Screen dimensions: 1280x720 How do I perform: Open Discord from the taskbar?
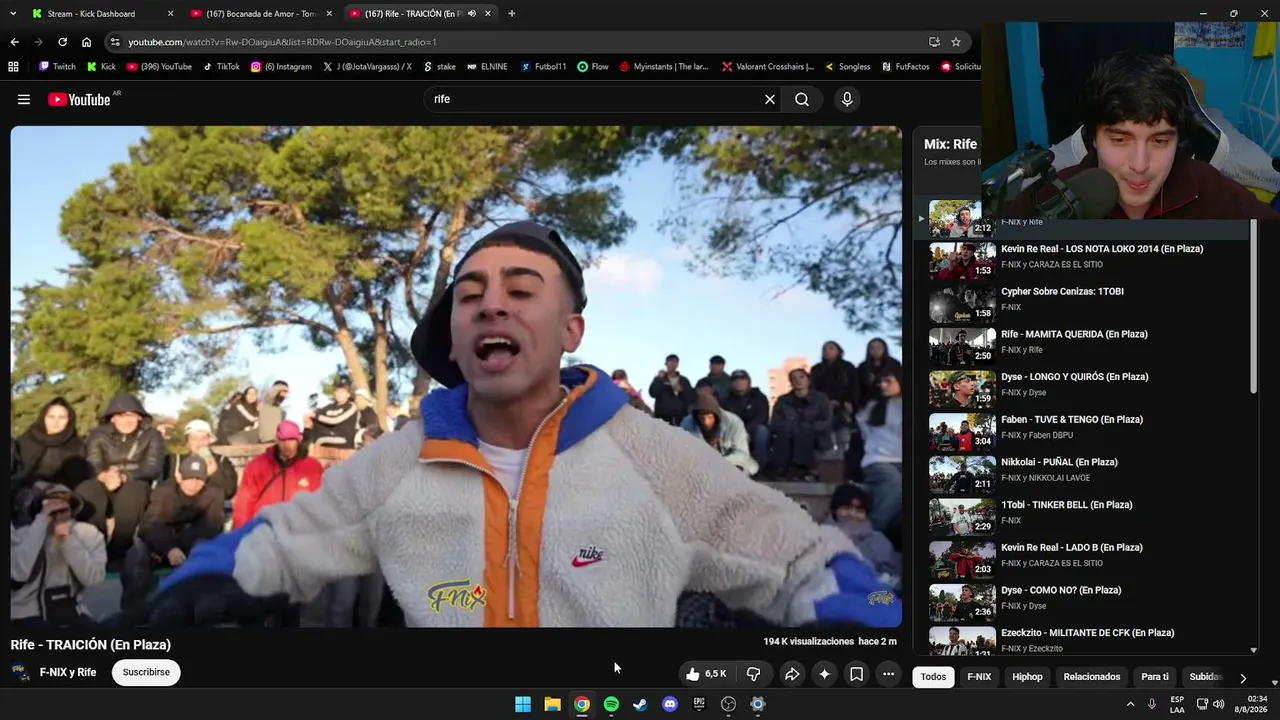click(670, 704)
